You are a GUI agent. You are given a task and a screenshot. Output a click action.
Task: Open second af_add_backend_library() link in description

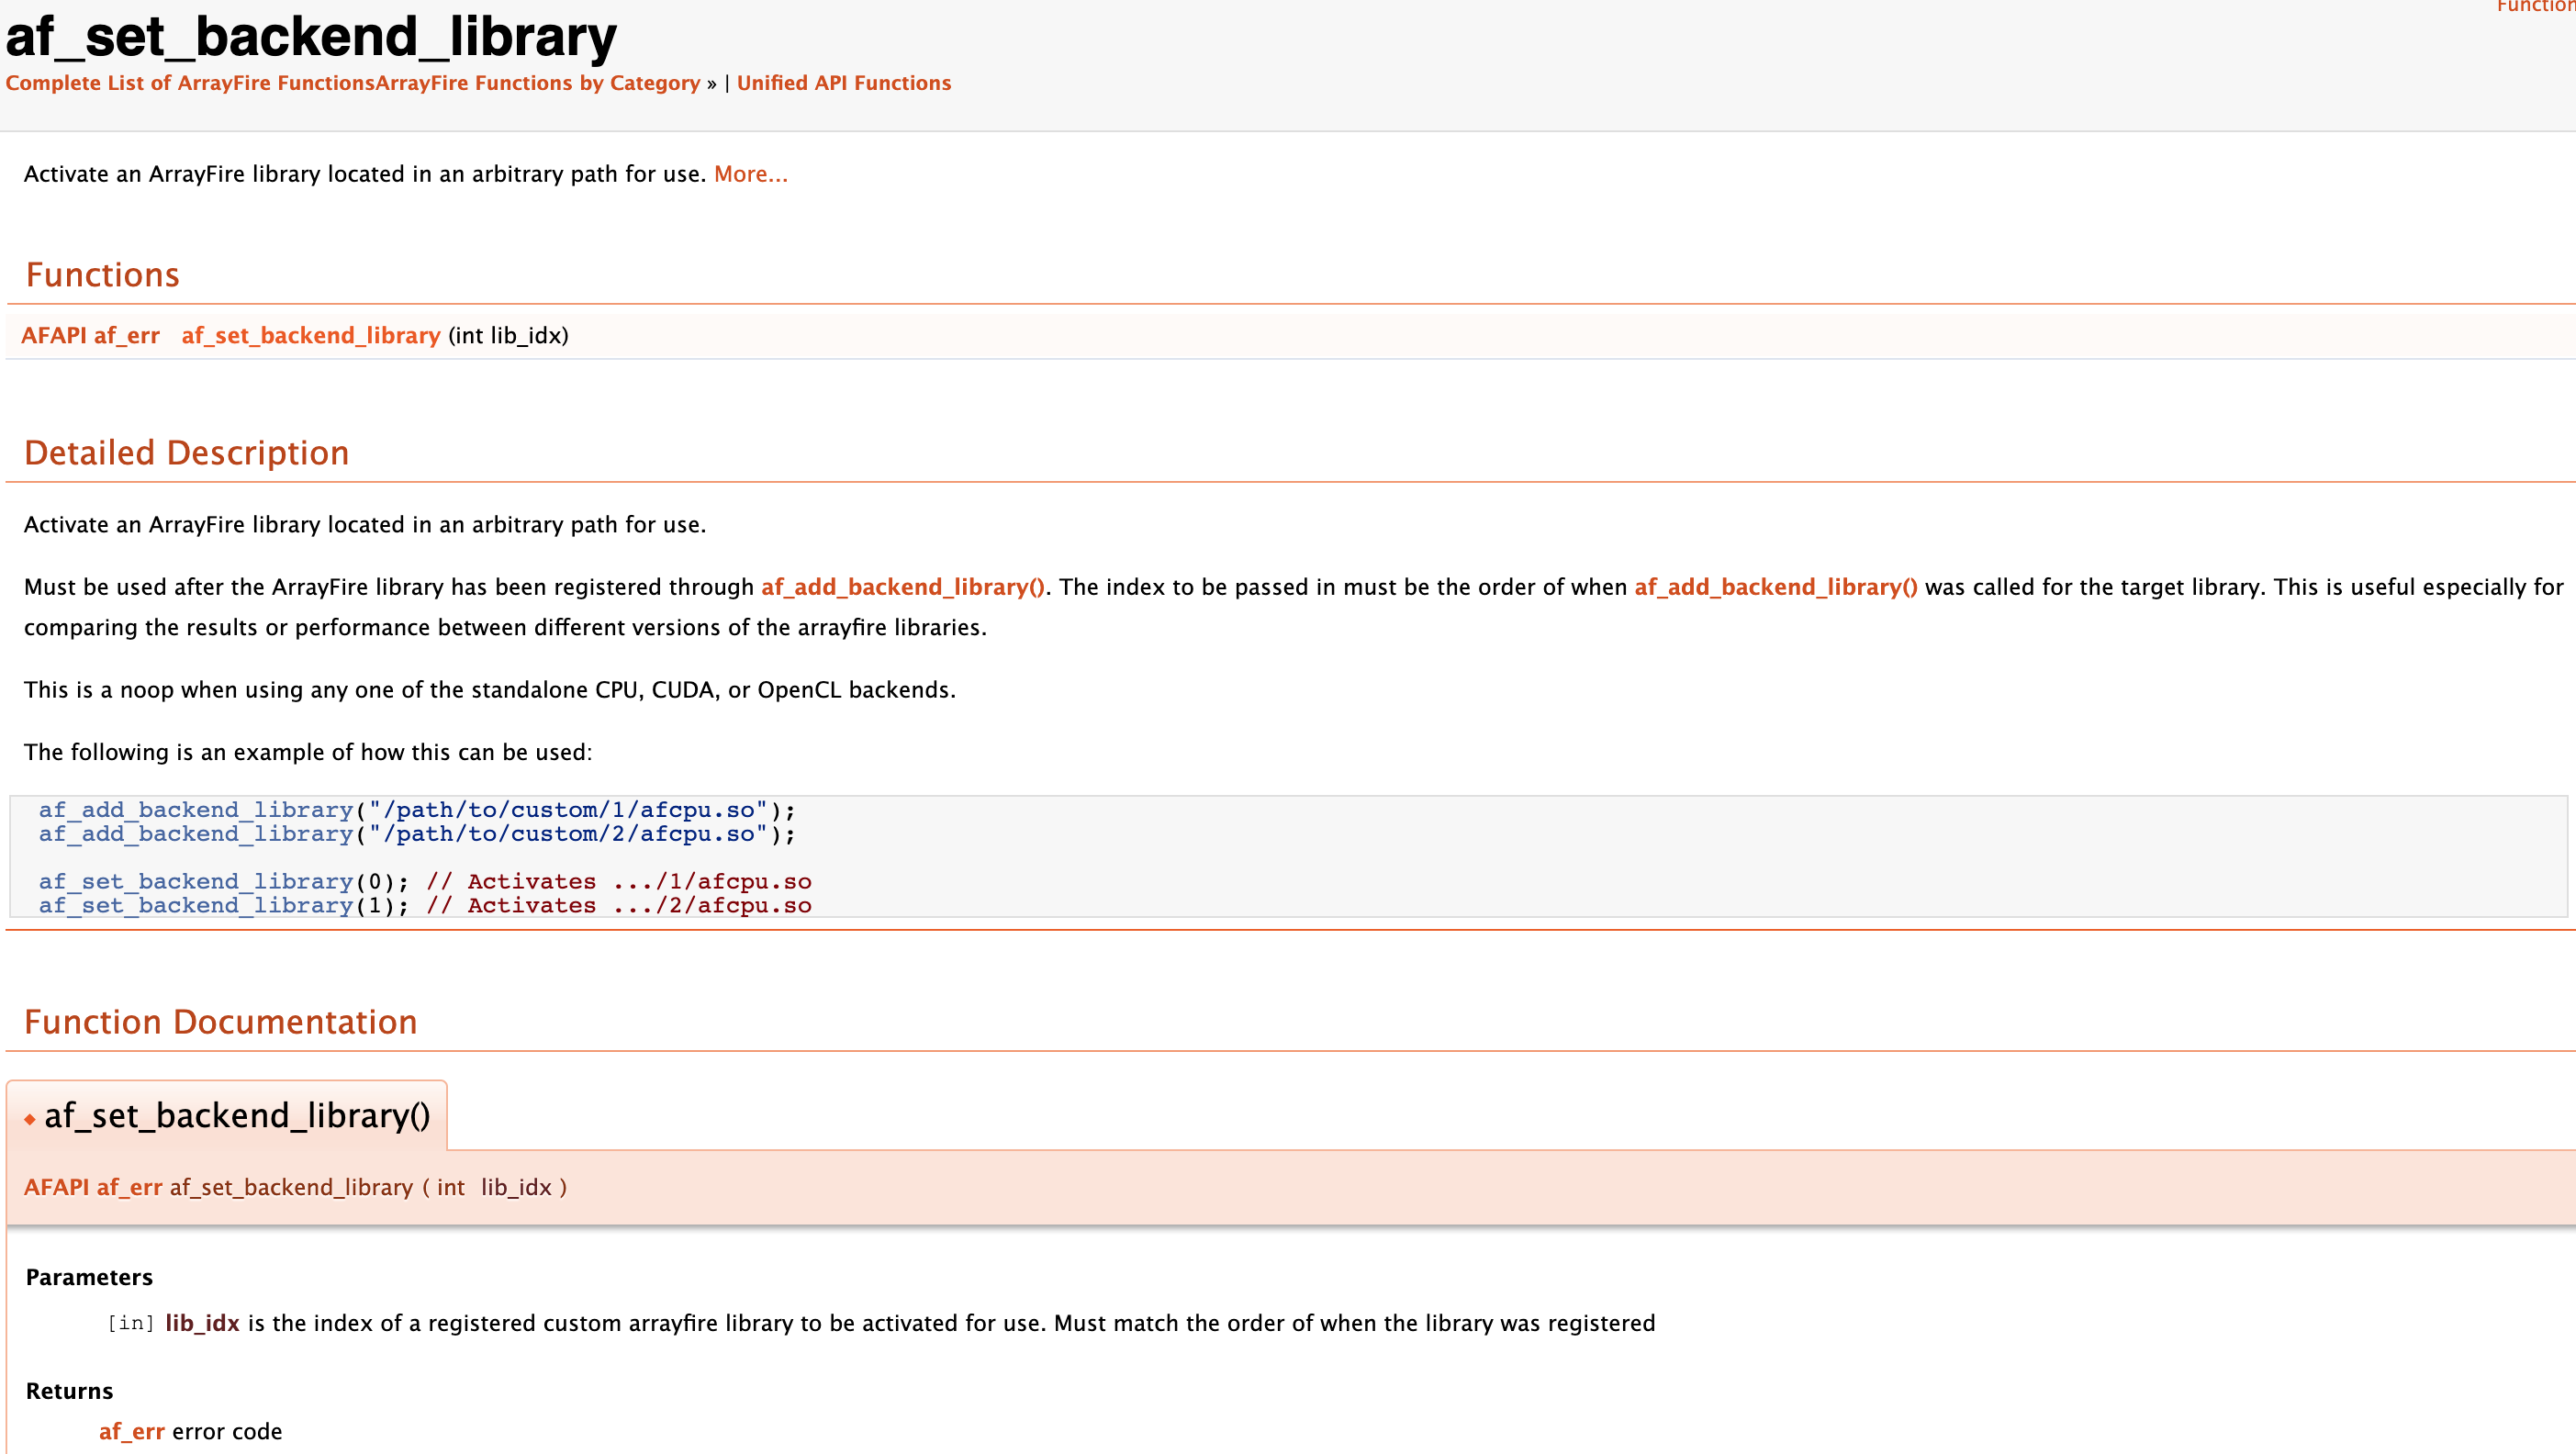1775,587
